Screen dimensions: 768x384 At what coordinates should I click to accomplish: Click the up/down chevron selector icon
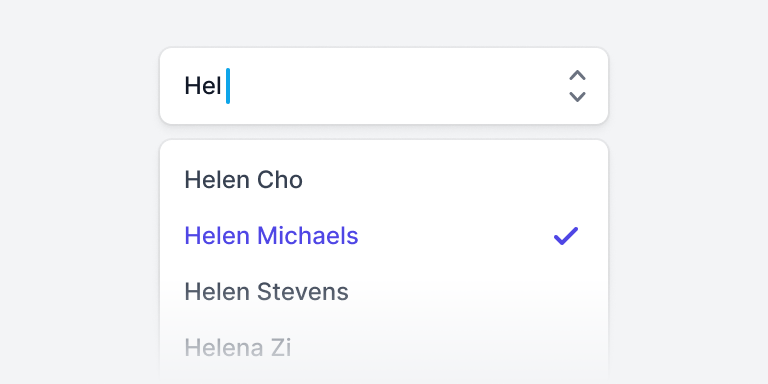point(577,86)
